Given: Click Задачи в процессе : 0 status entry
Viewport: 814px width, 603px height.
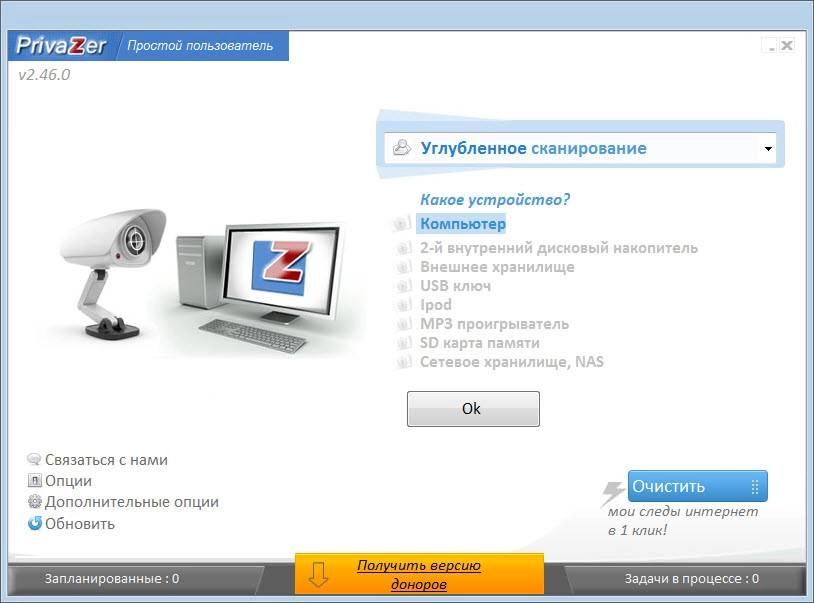Looking at the screenshot, I should point(691,579).
